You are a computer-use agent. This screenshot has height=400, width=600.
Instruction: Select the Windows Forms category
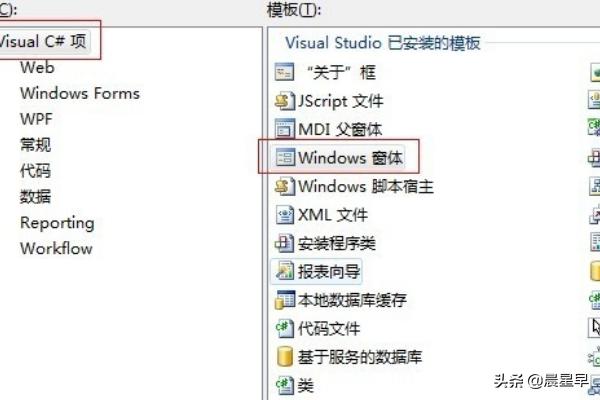80,93
